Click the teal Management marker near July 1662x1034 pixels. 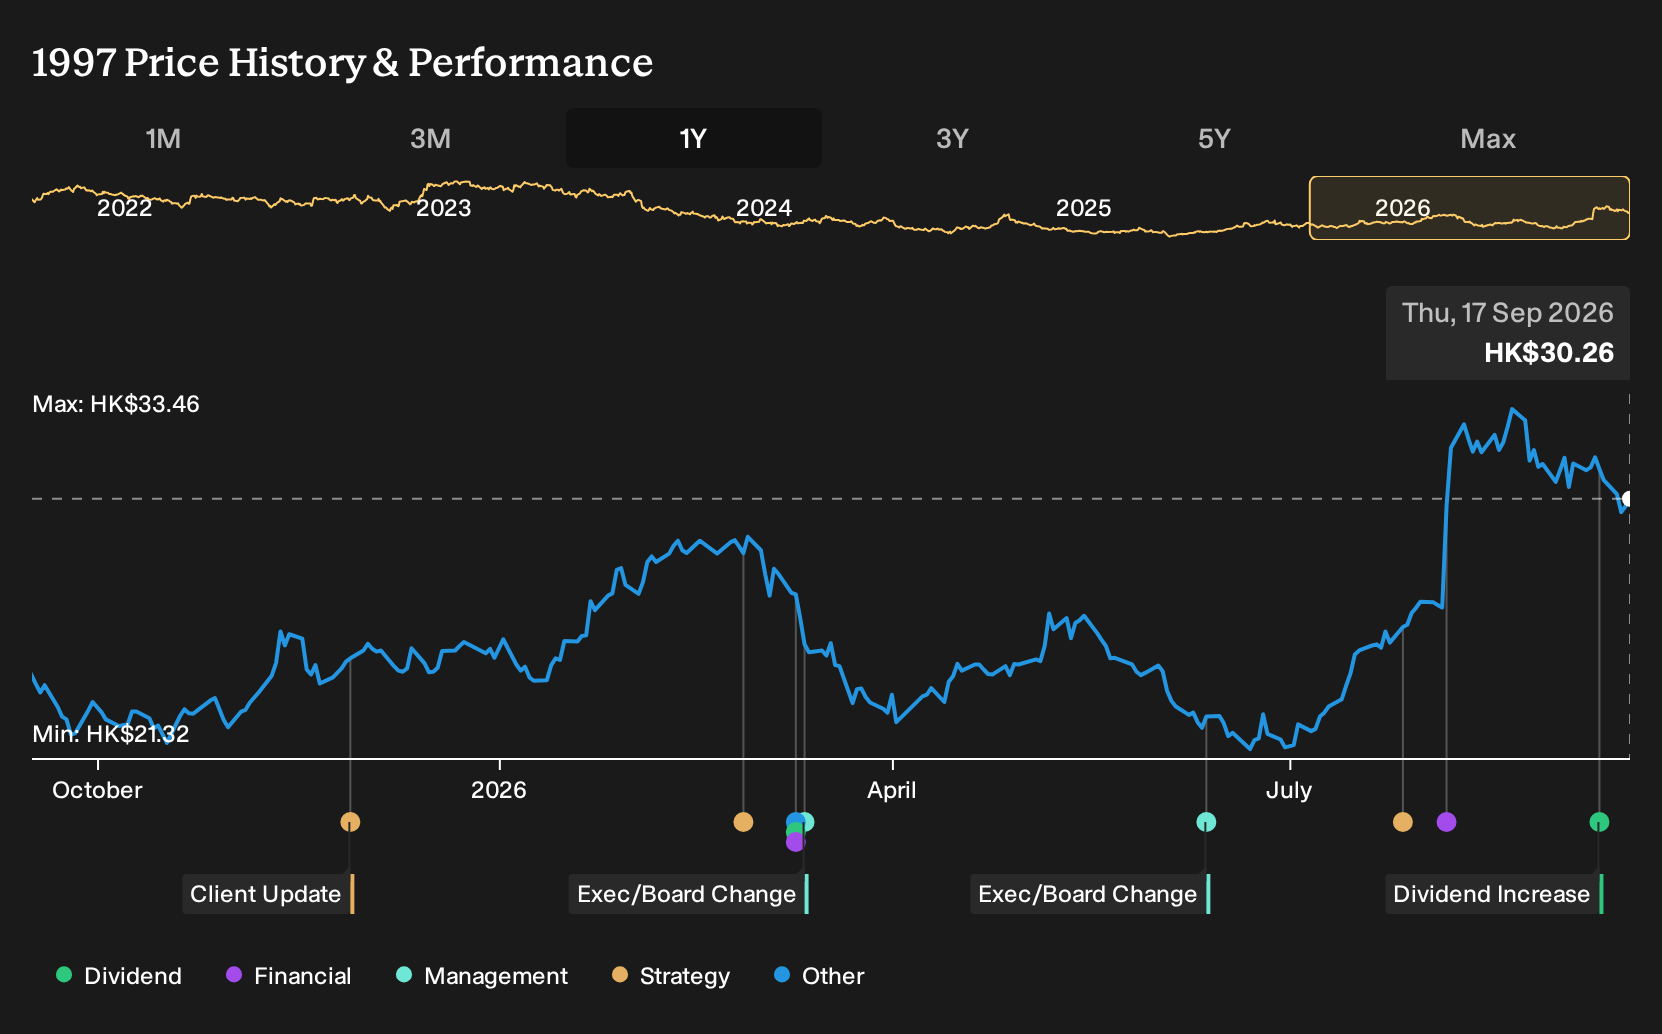point(1206,822)
